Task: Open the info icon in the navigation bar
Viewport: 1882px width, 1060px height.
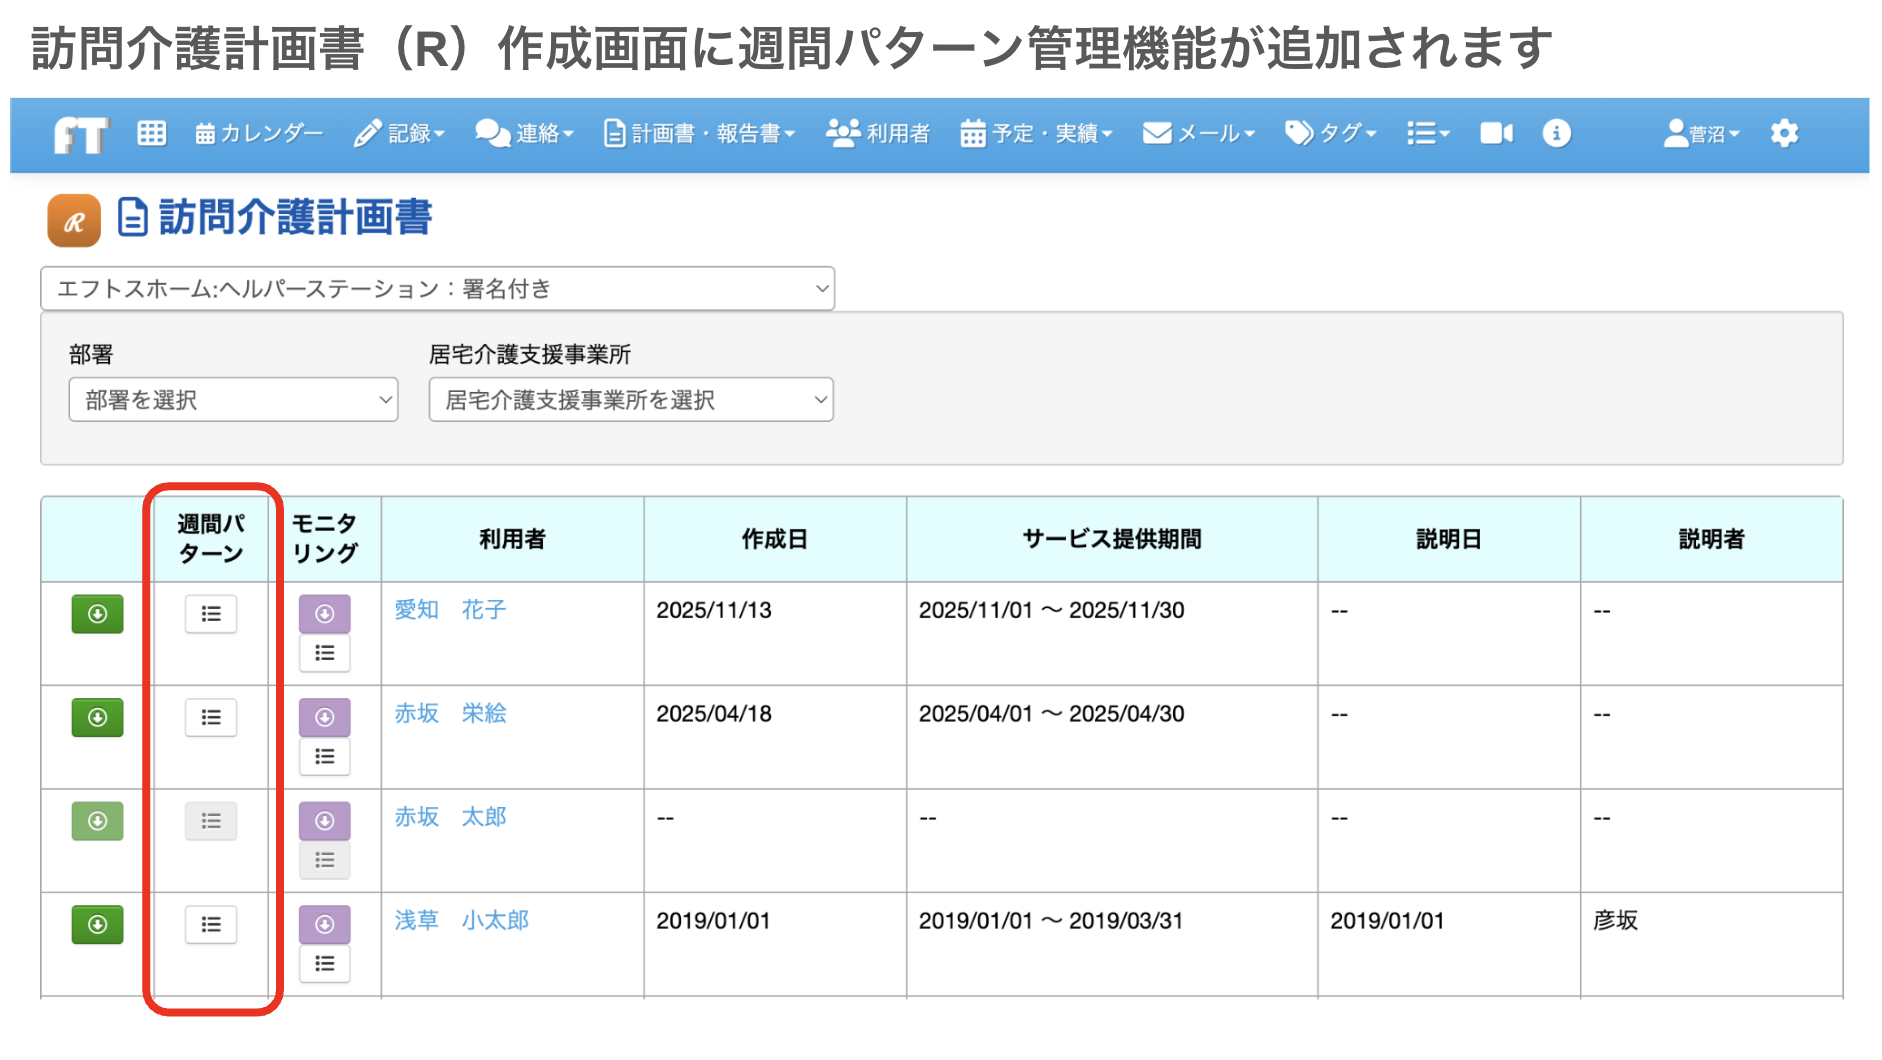Action: (x=1557, y=133)
